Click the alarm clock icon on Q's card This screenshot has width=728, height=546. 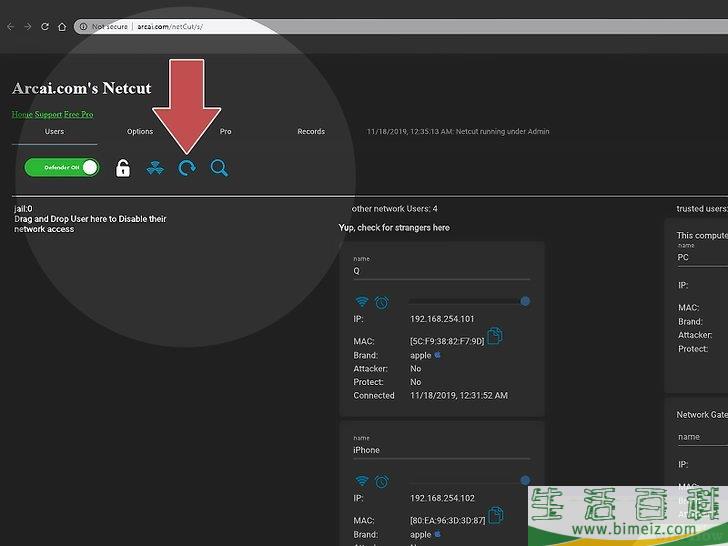coord(382,303)
